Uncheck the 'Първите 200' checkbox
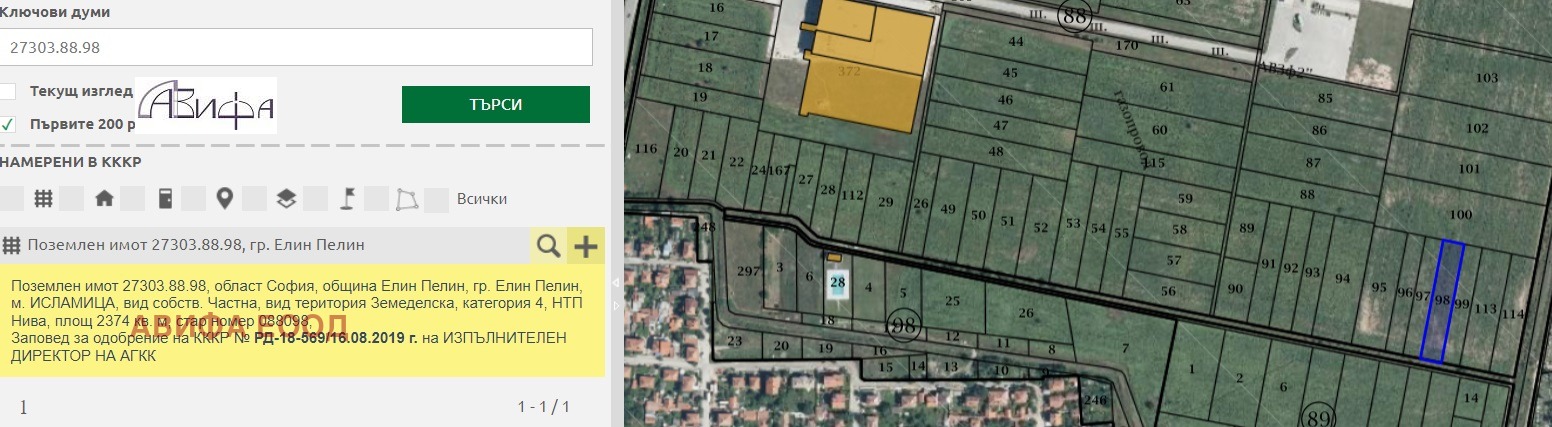 8,124
